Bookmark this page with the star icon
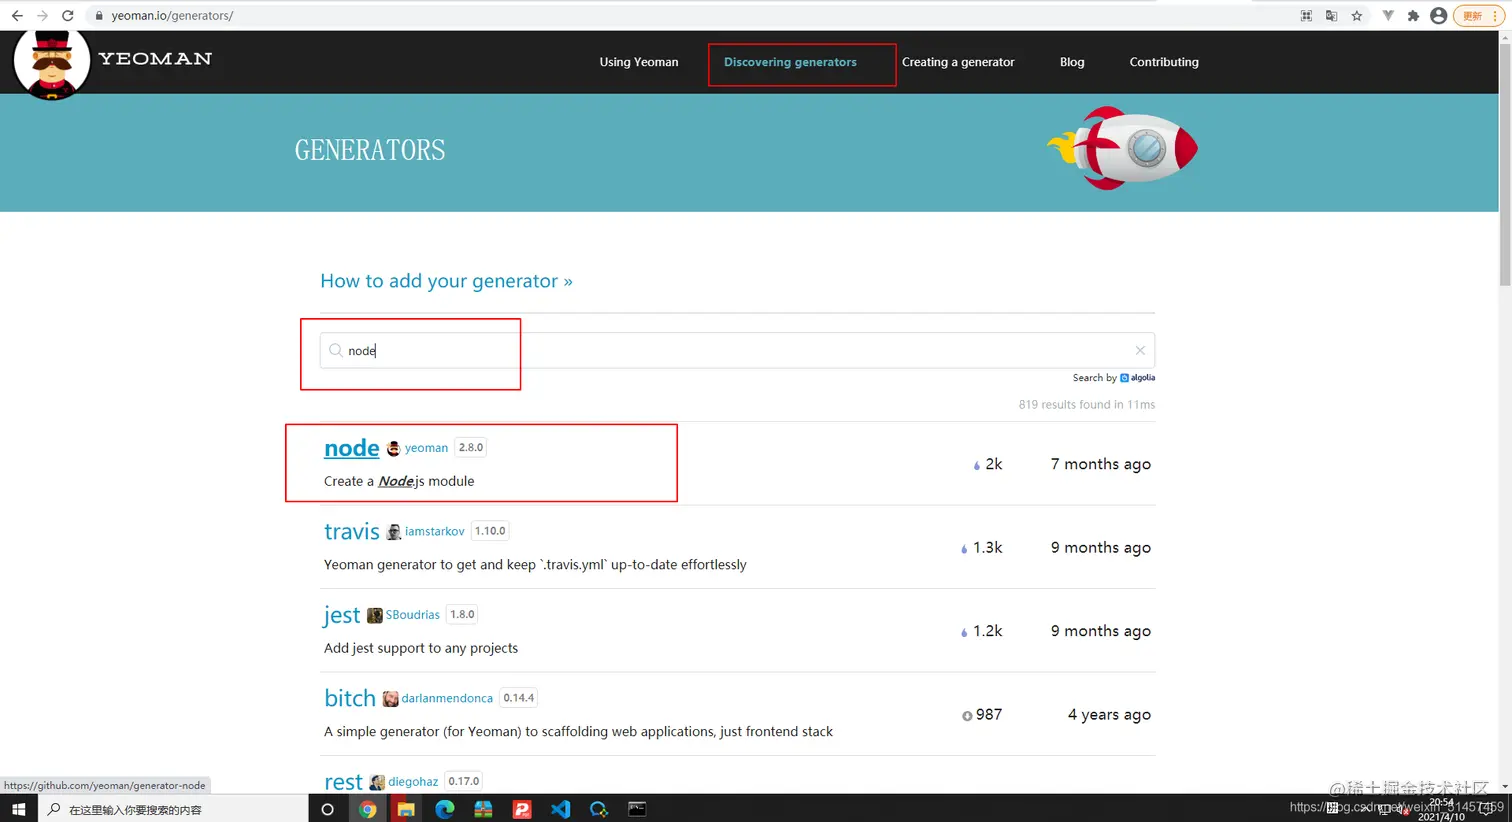1512x822 pixels. [1357, 15]
